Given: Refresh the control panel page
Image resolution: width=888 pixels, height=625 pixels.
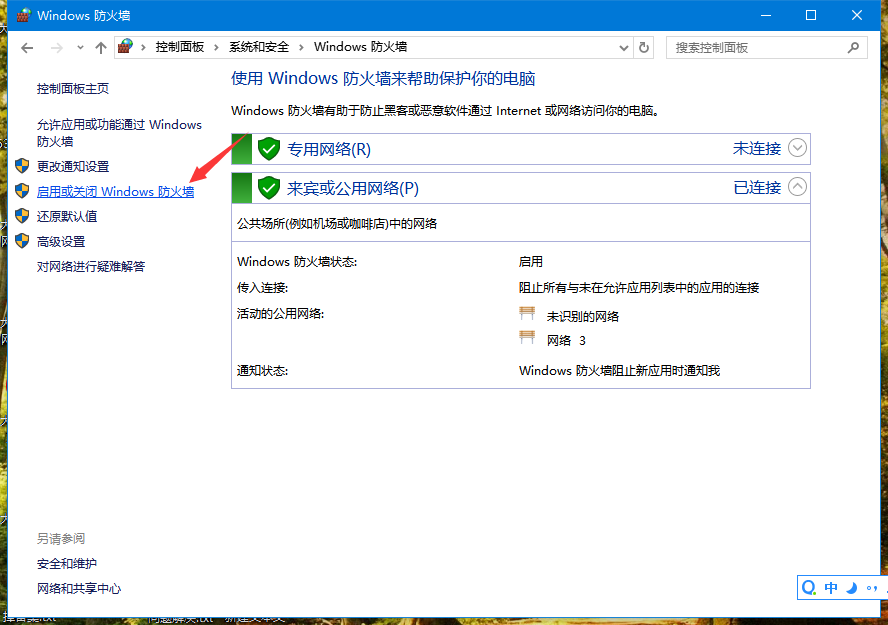Looking at the screenshot, I should pos(644,48).
